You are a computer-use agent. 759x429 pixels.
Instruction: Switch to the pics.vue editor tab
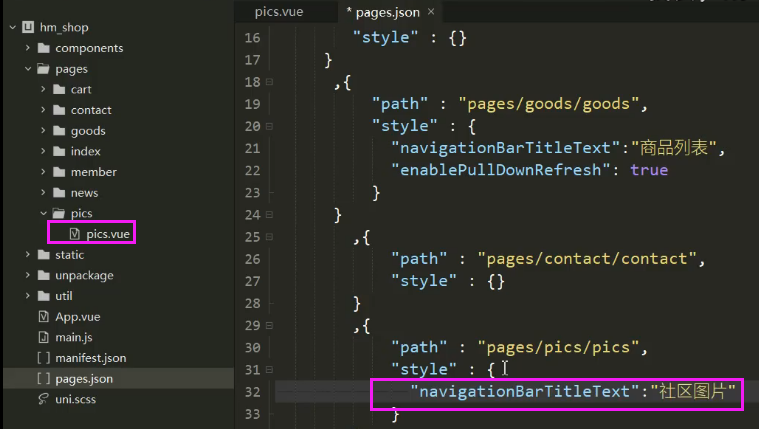click(x=279, y=12)
